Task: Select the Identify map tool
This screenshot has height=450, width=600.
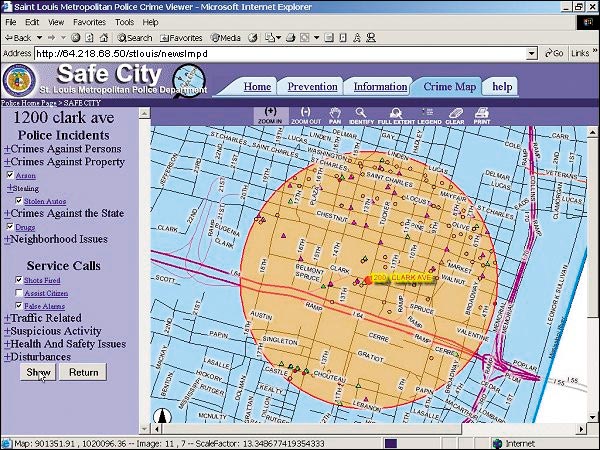Action: click(361, 115)
